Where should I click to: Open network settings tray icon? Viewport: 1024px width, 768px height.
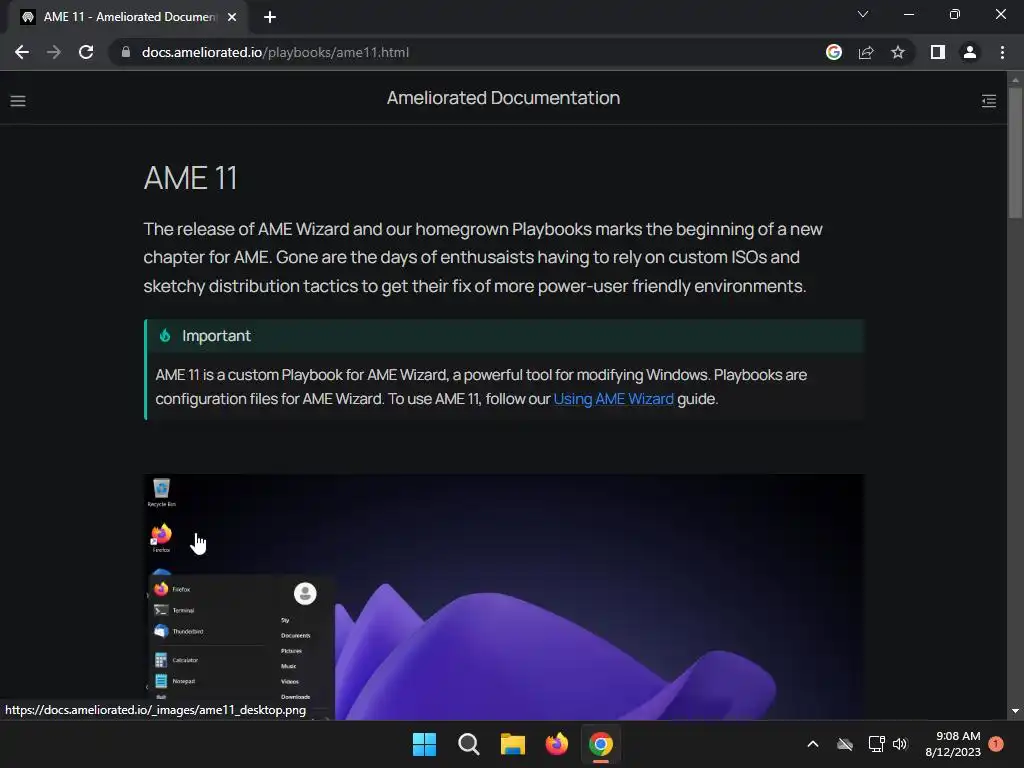876,744
